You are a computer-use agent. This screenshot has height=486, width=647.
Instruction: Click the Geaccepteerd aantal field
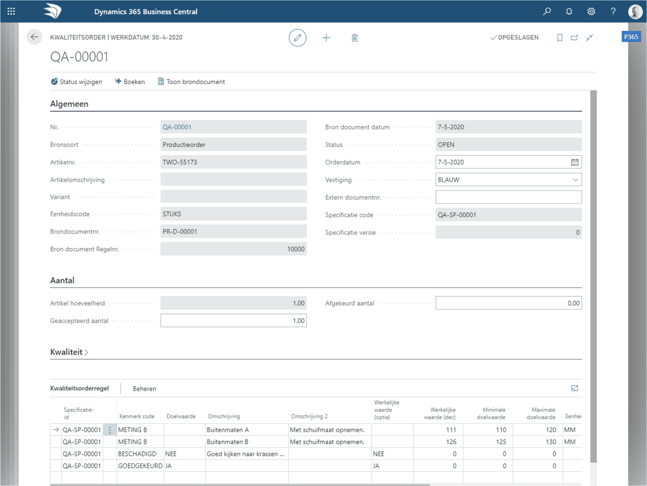pos(234,321)
